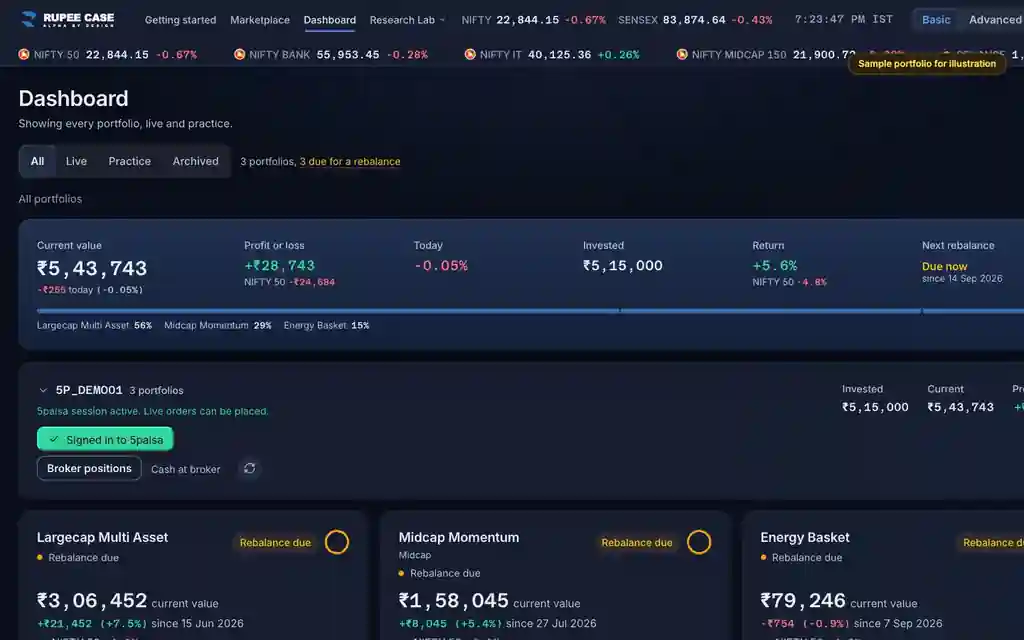
Task: Open Broker positions
Action: point(89,468)
